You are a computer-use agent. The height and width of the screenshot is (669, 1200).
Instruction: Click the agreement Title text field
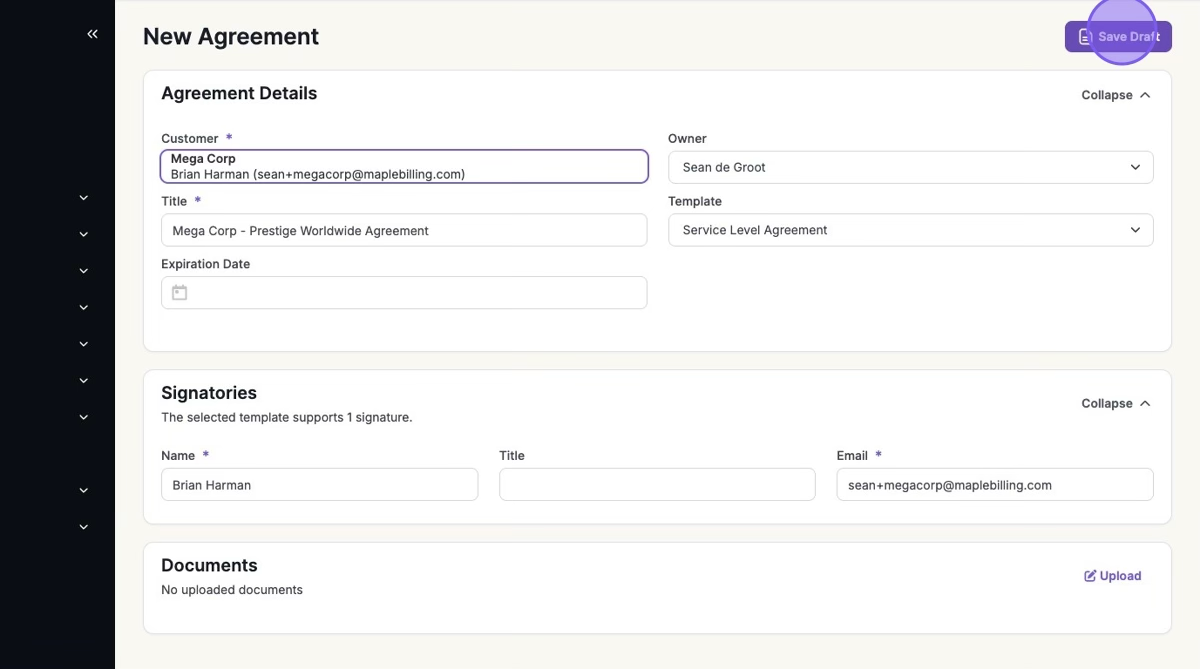[404, 230]
